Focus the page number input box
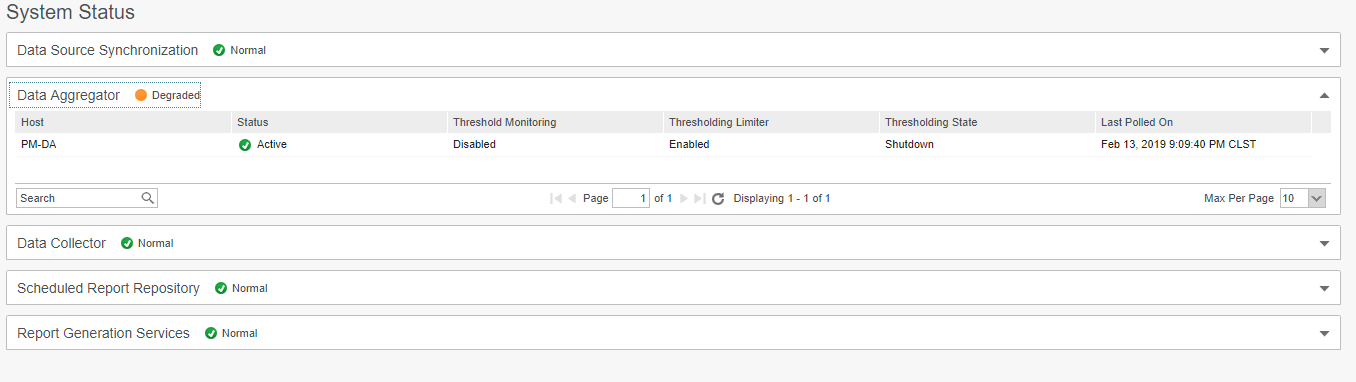Image resolution: width=1356 pixels, height=382 pixels. click(x=631, y=198)
